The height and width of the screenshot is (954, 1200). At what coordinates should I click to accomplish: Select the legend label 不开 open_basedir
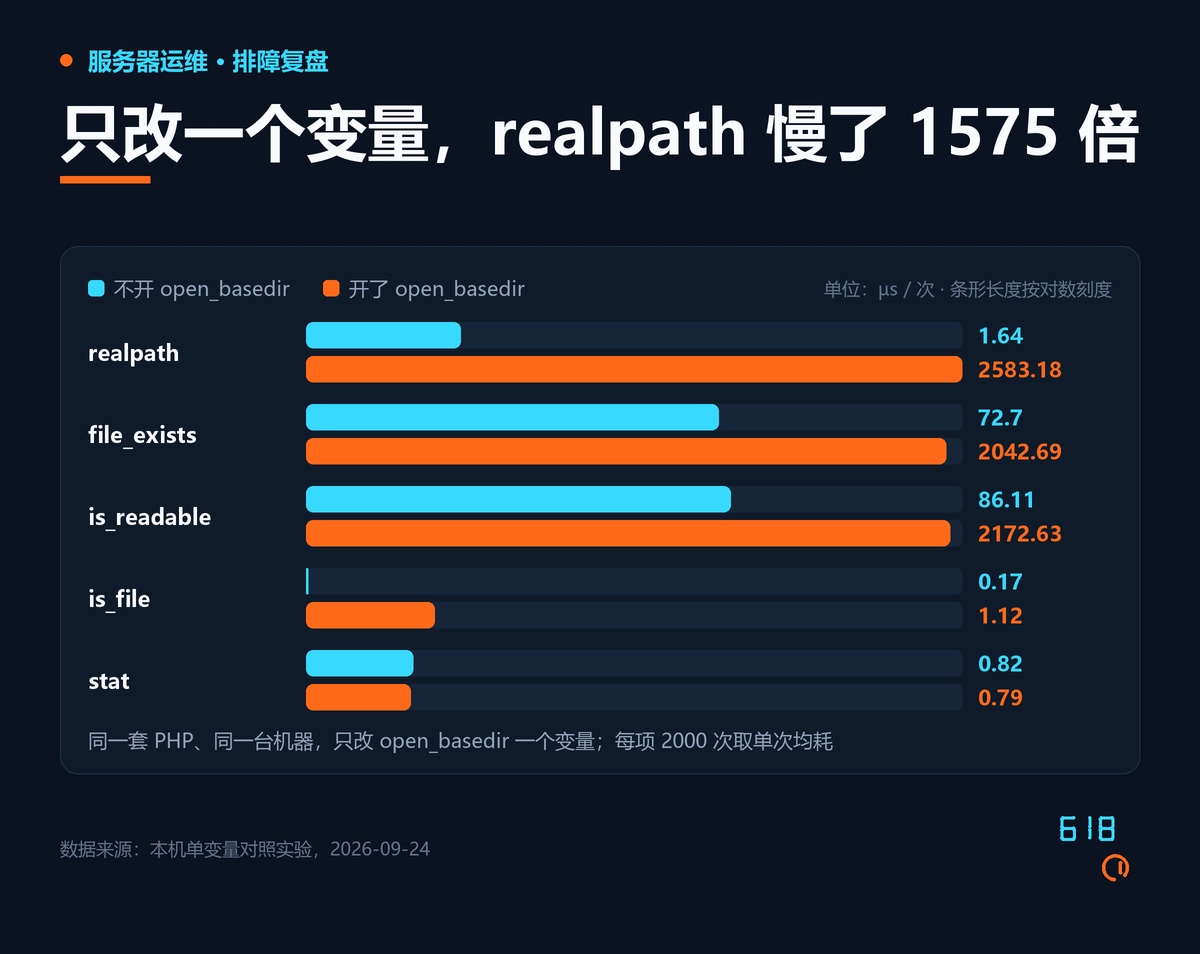tap(202, 289)
